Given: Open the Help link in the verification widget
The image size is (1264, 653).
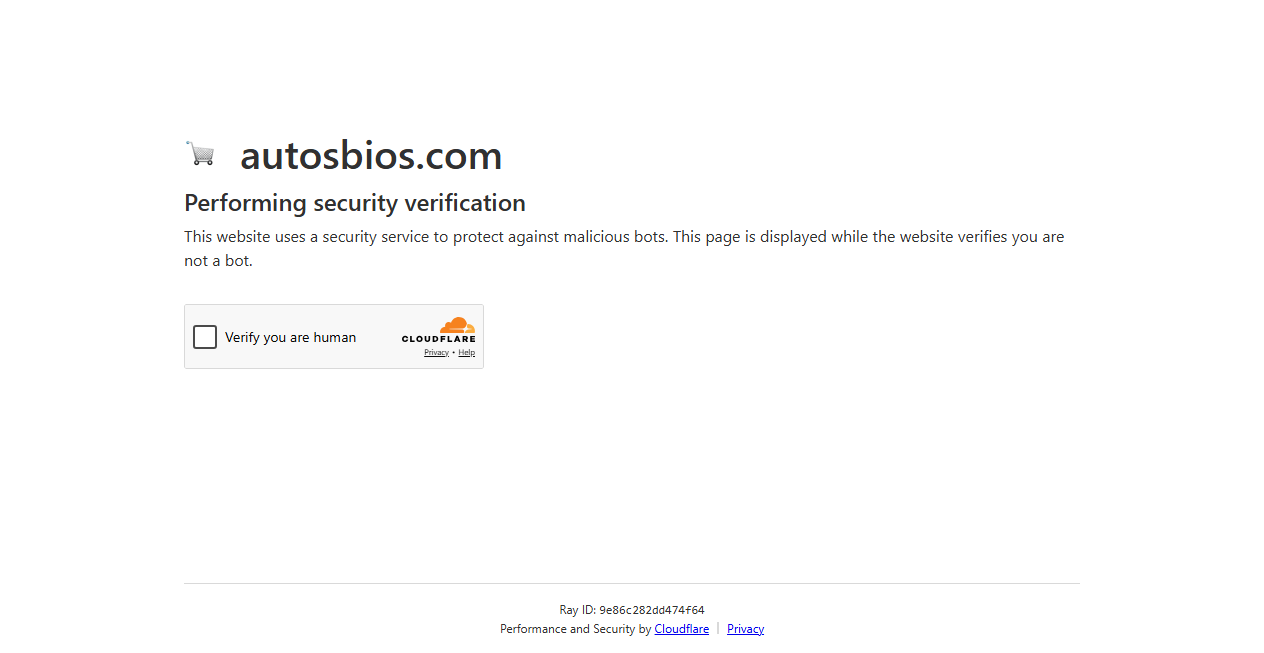Looking at the screenshot, I should click(x=466, y=352).
